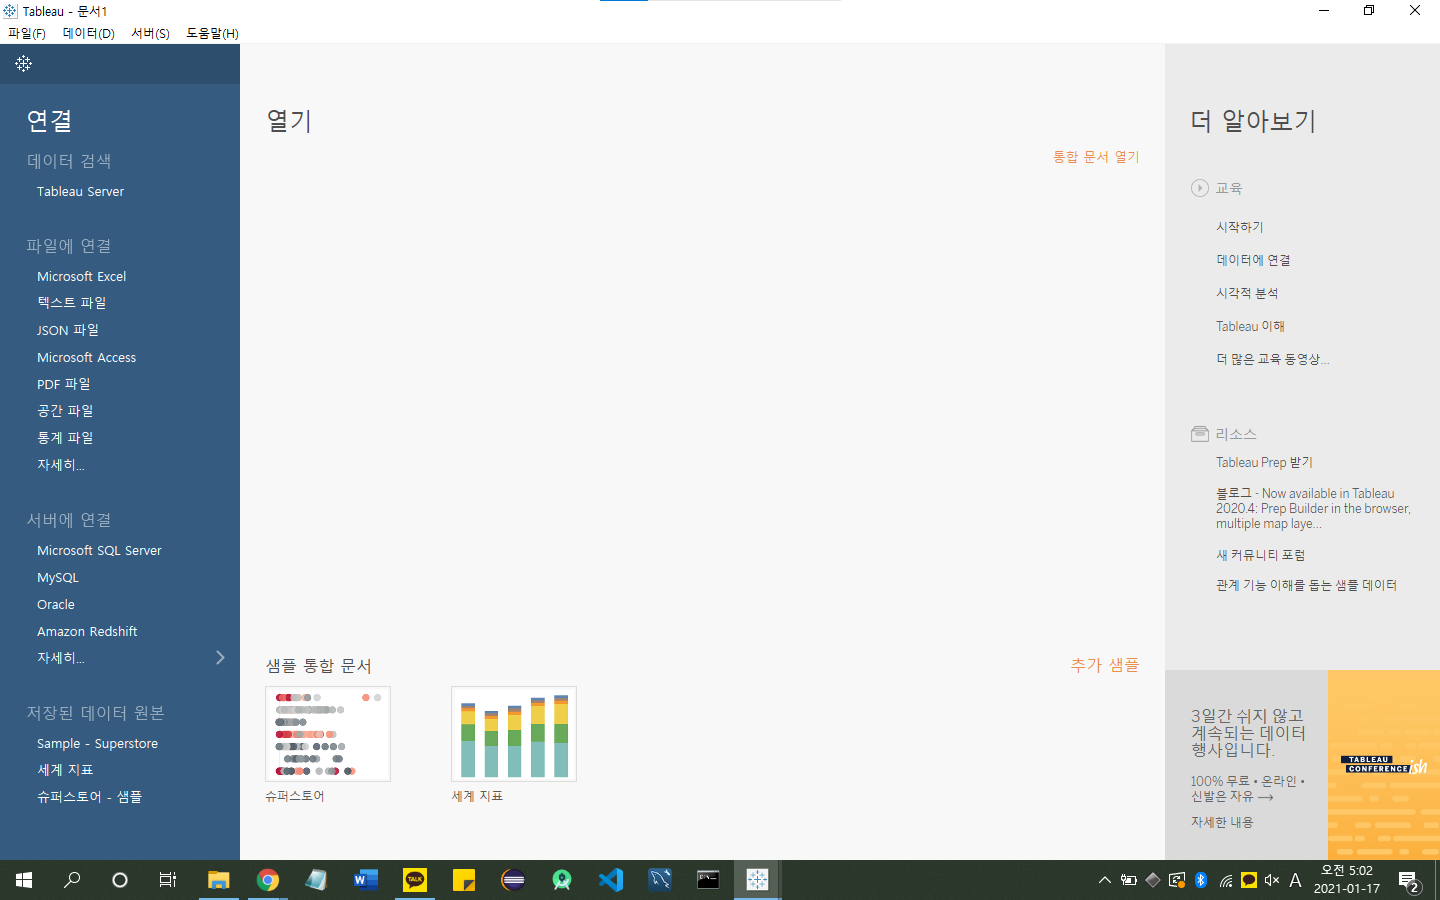
Task: Open Cortana circle icon in taskbar
Action: [120, 880]
